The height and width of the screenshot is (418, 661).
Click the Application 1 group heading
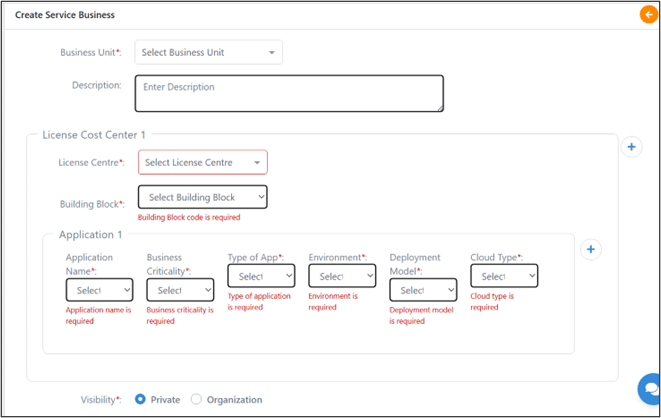coord(90,235)
